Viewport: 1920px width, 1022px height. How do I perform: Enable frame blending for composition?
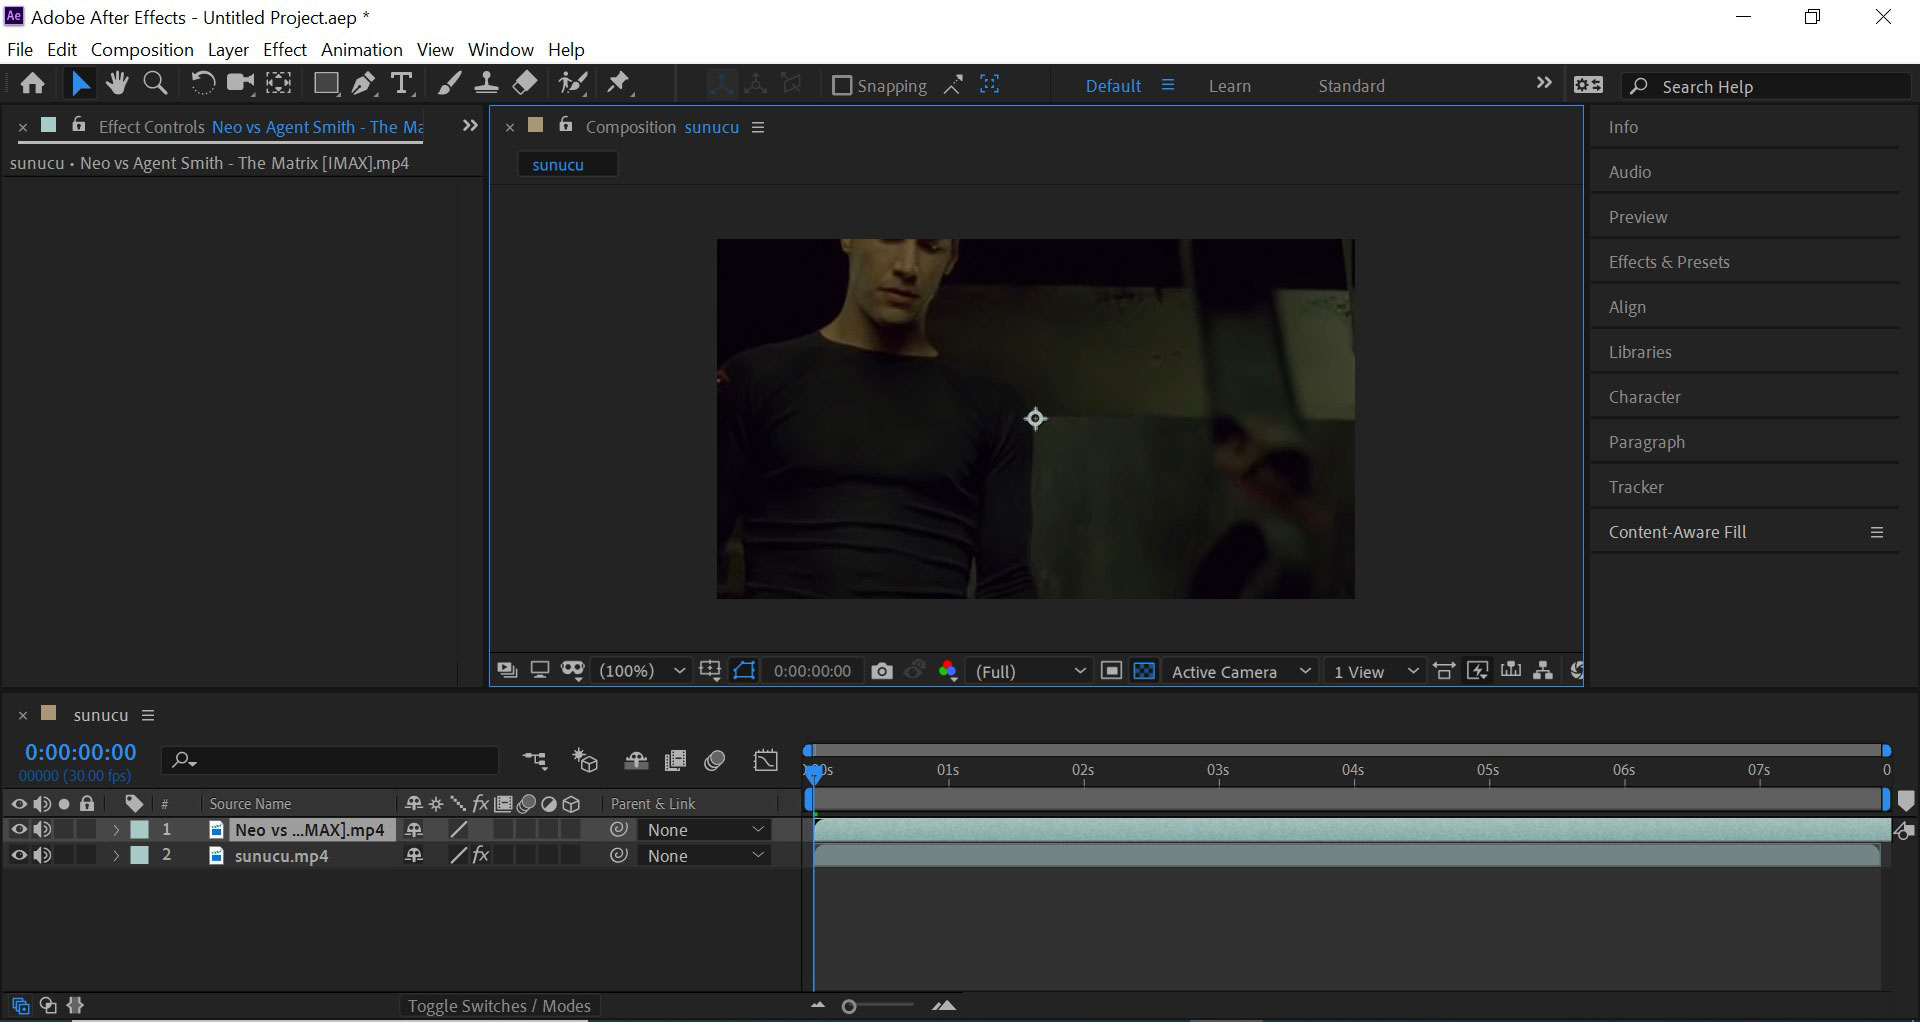point(675,761)
